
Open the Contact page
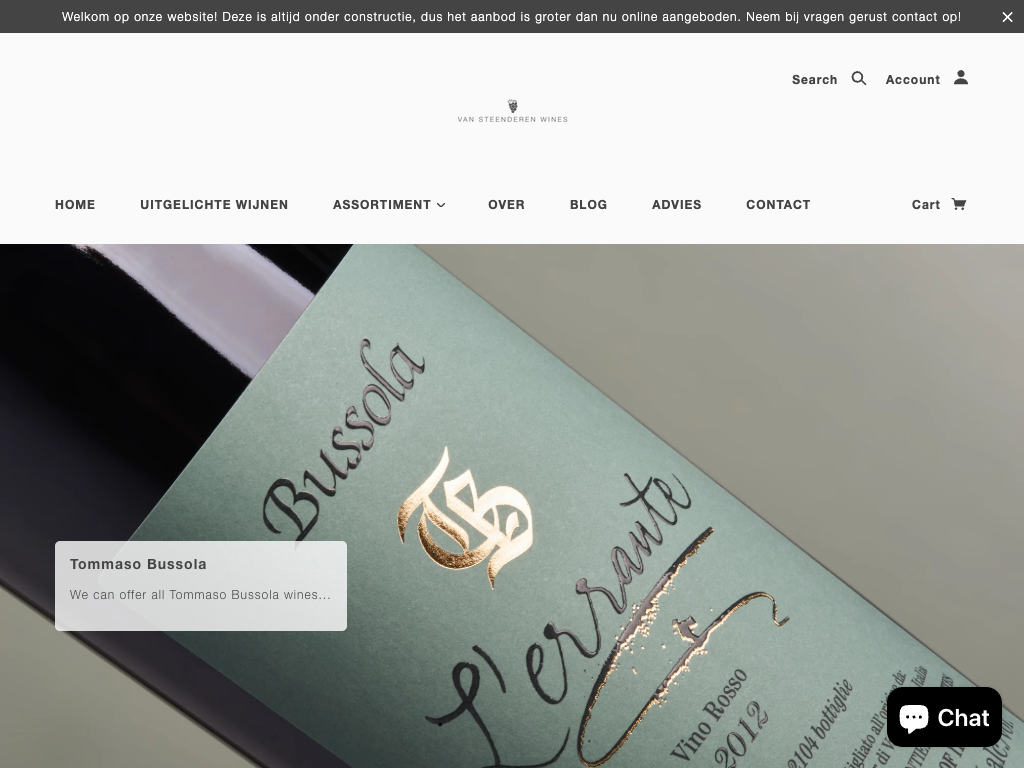click(778, 204)
